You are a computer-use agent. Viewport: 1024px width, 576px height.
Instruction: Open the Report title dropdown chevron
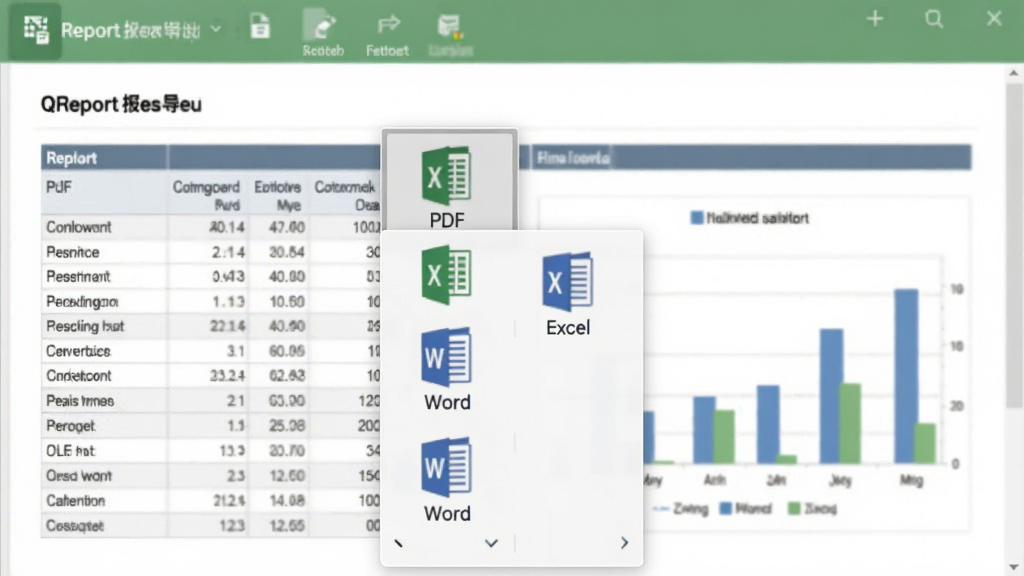pyautogui.click(x=216, y=29)
